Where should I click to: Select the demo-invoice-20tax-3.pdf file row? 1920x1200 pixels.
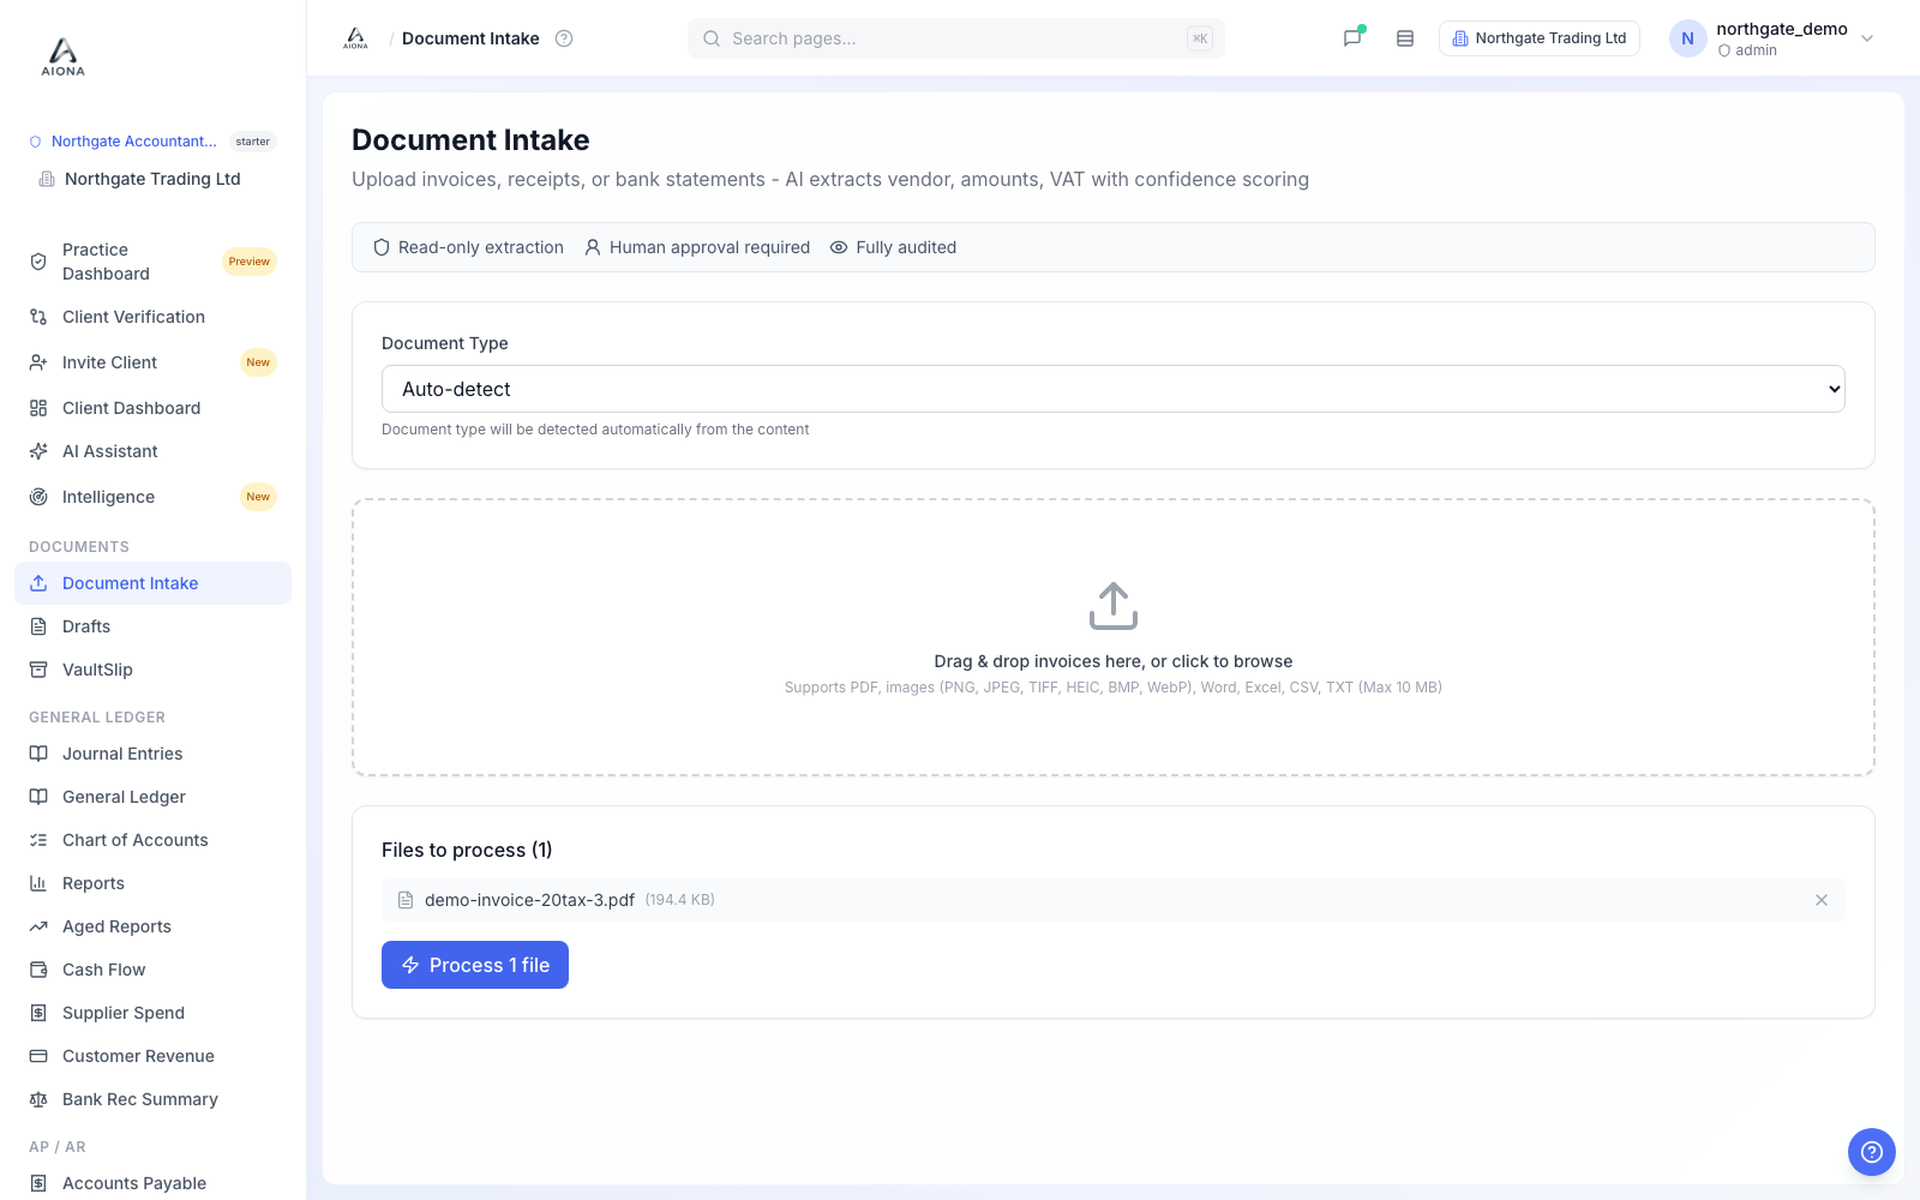[x=1113, y=900]
